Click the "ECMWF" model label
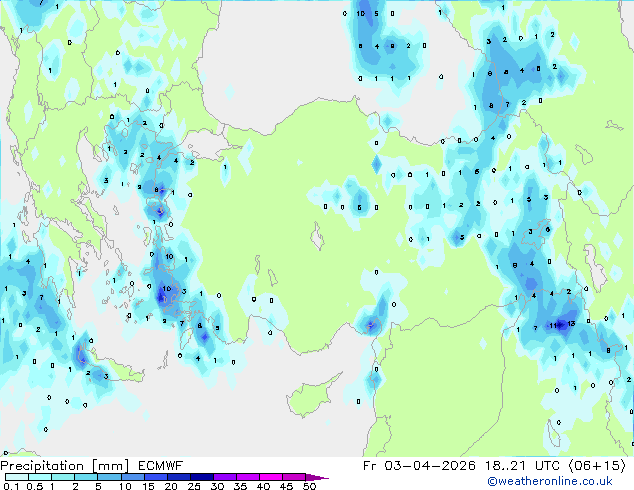 [x=161, y=466]
